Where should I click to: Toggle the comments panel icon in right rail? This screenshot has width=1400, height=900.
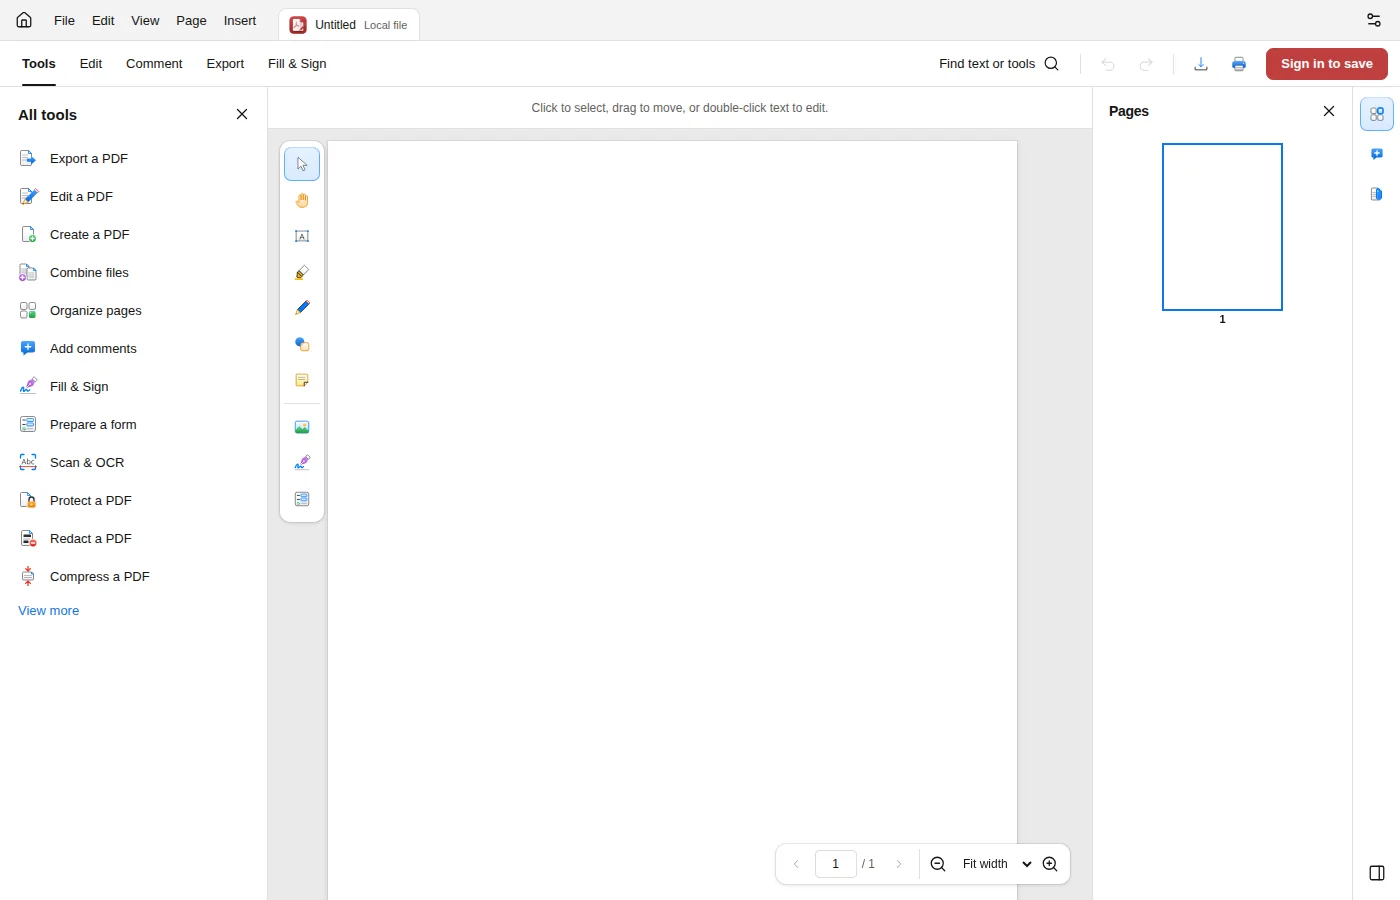(x=1377, y=154)
